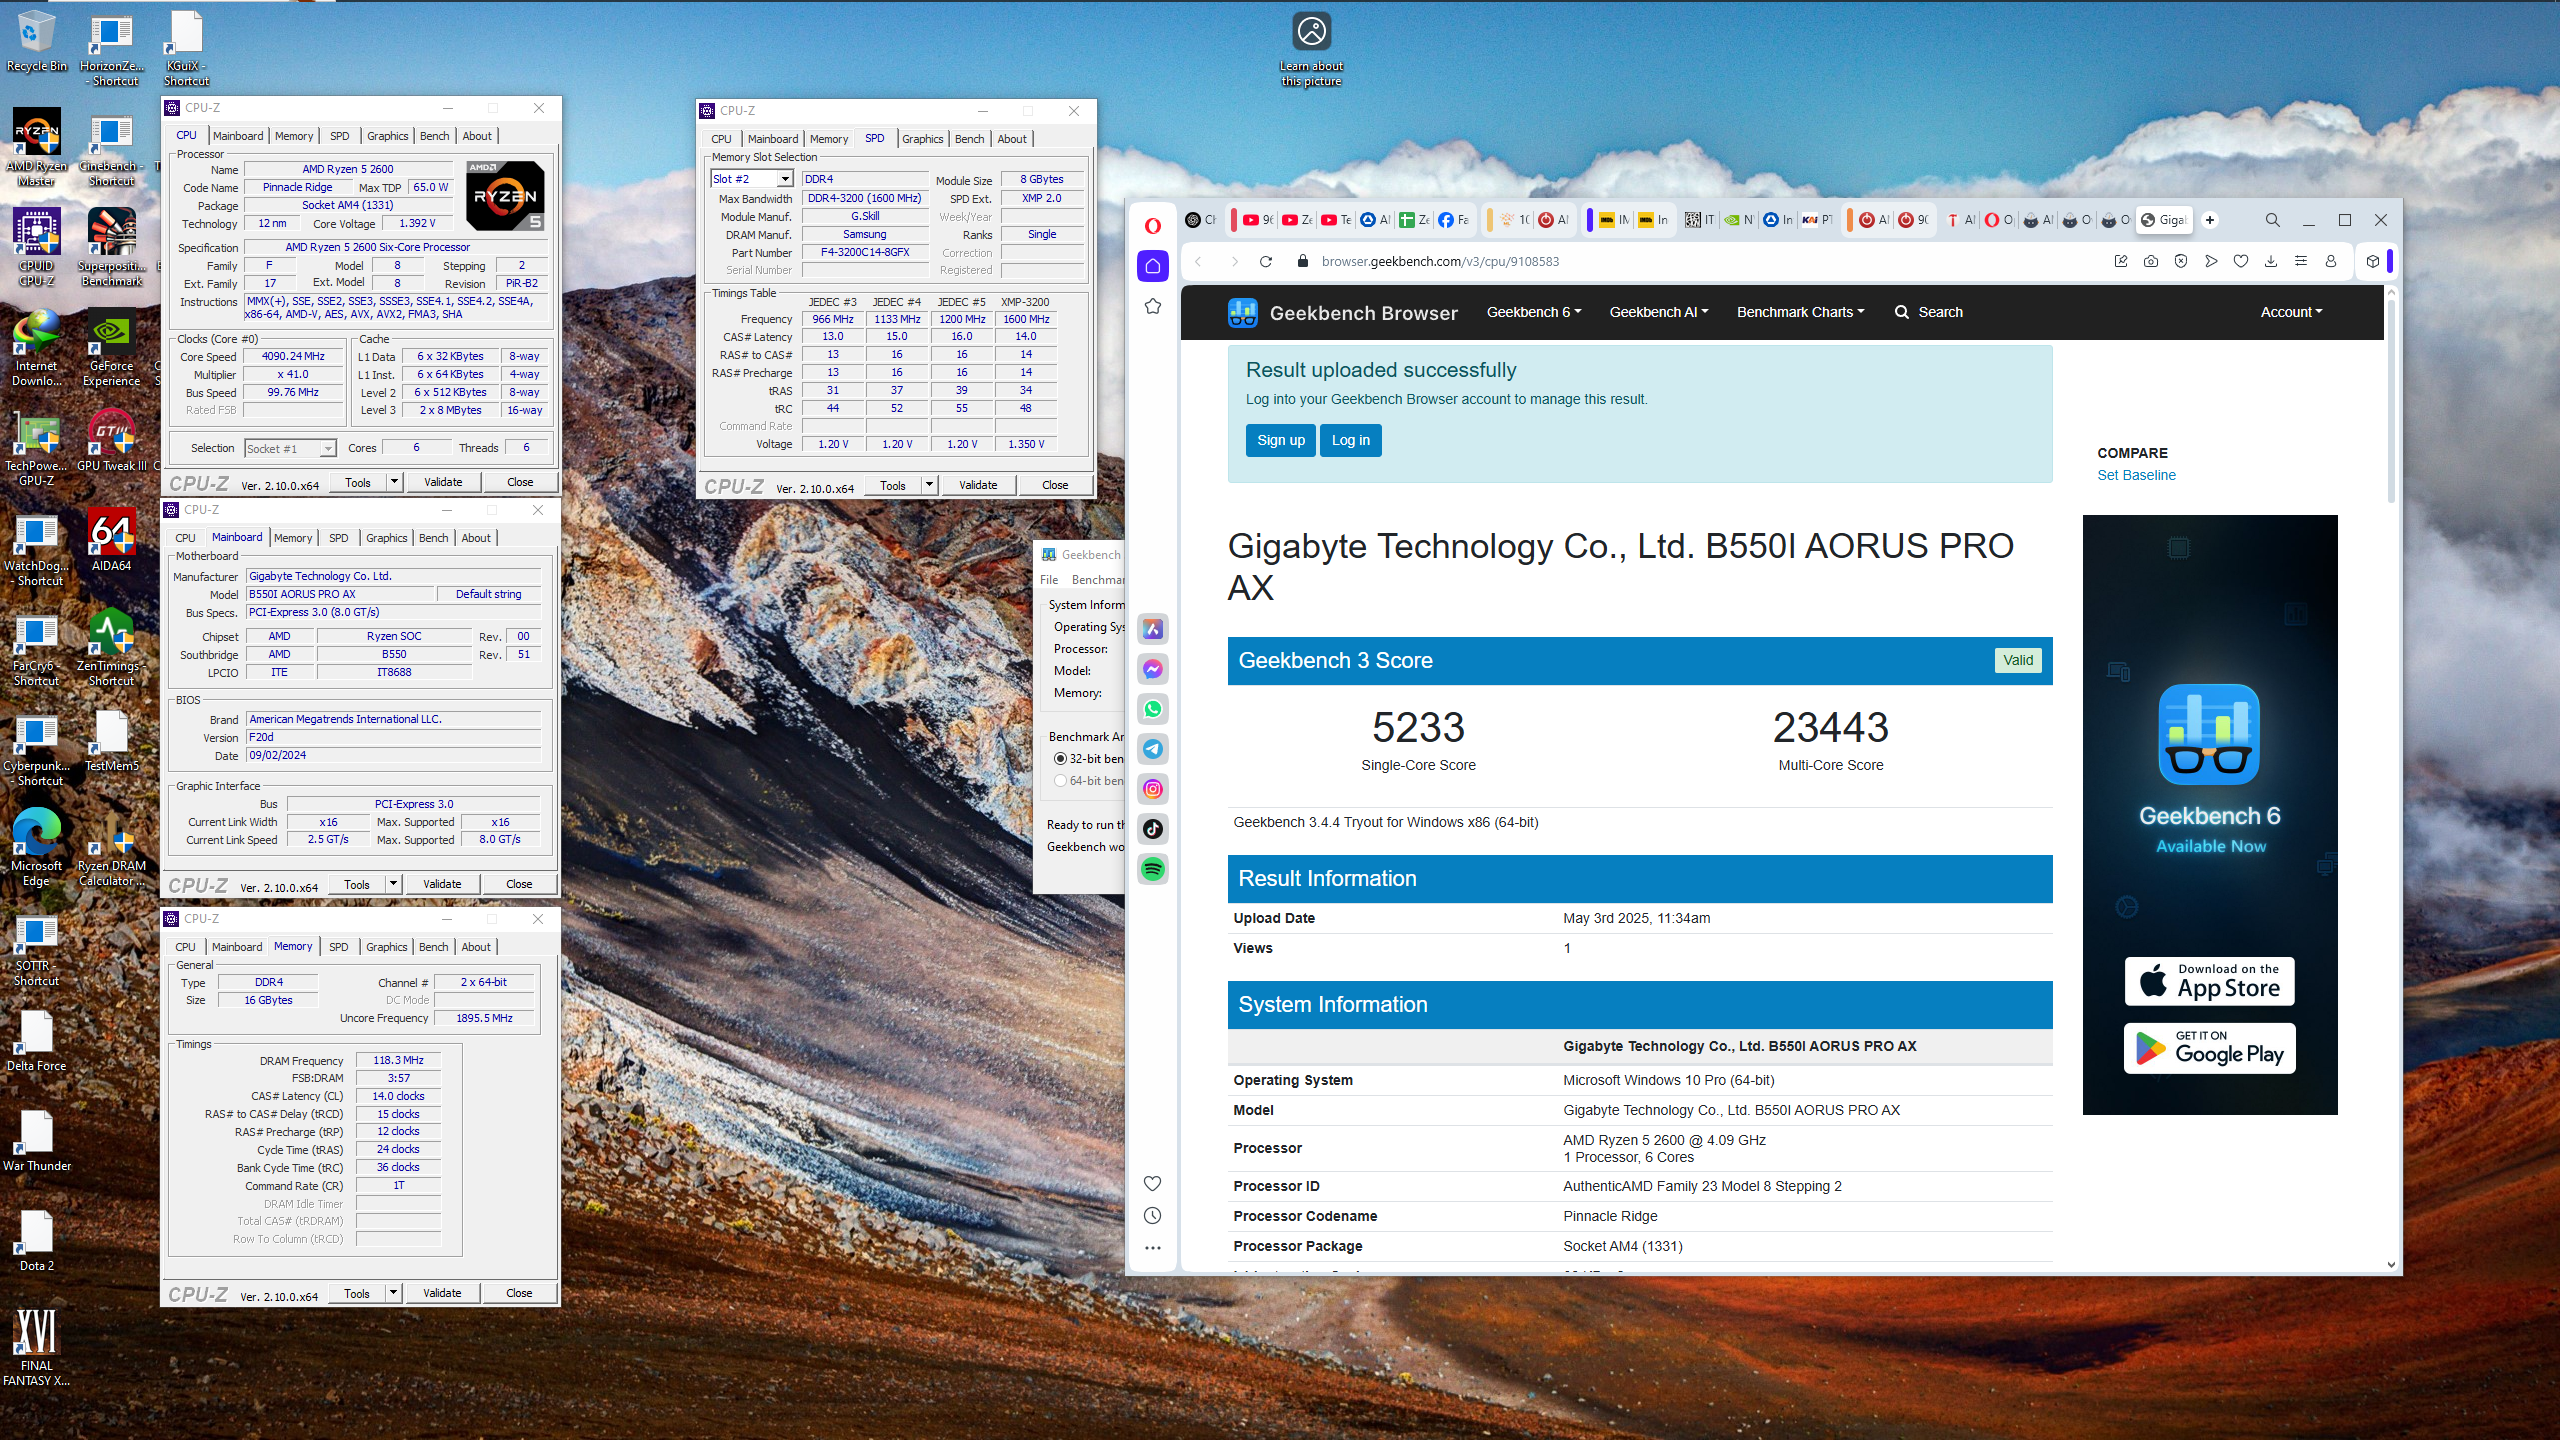
Task: Switch to Graphics tab in SPD CPU-Z window
Action: click(x=922, y=139)
